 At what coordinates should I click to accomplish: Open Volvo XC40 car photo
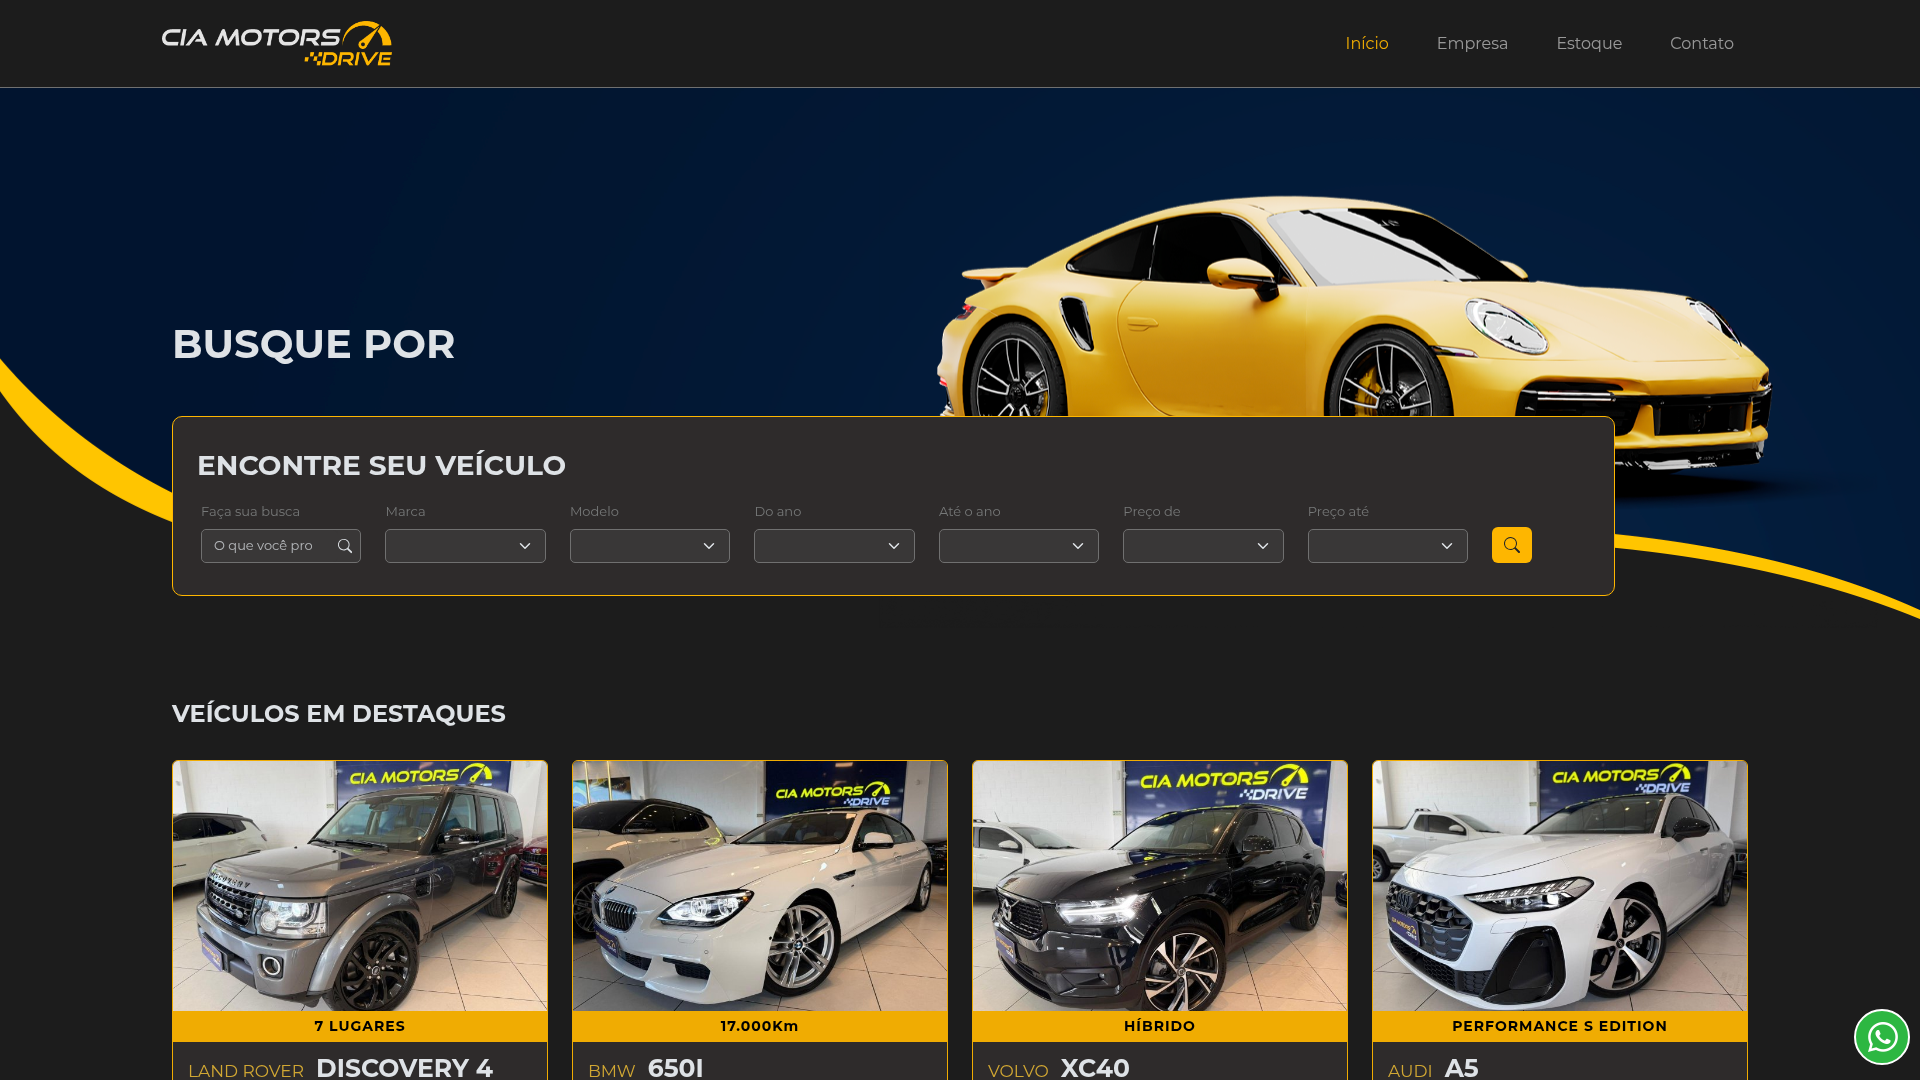[x=1160, y=886]
